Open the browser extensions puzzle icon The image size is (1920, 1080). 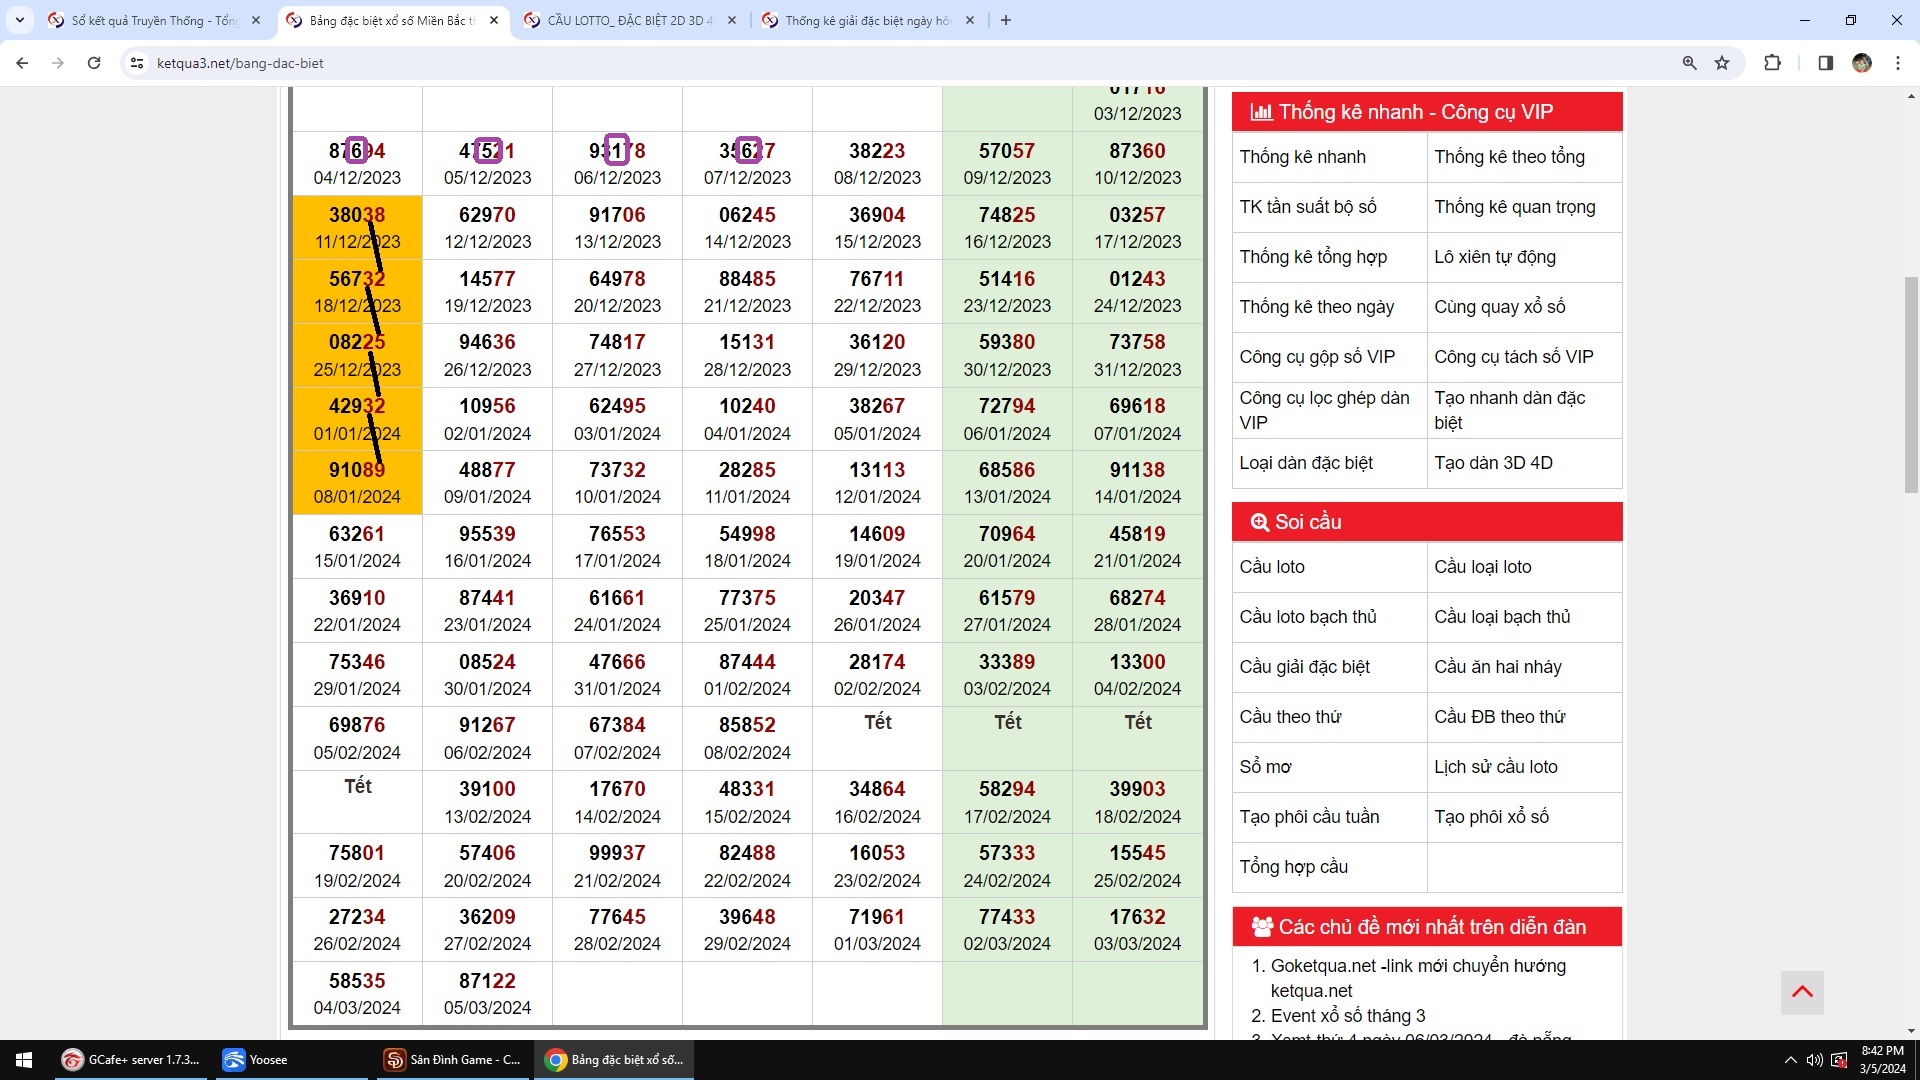point(1772,63)
